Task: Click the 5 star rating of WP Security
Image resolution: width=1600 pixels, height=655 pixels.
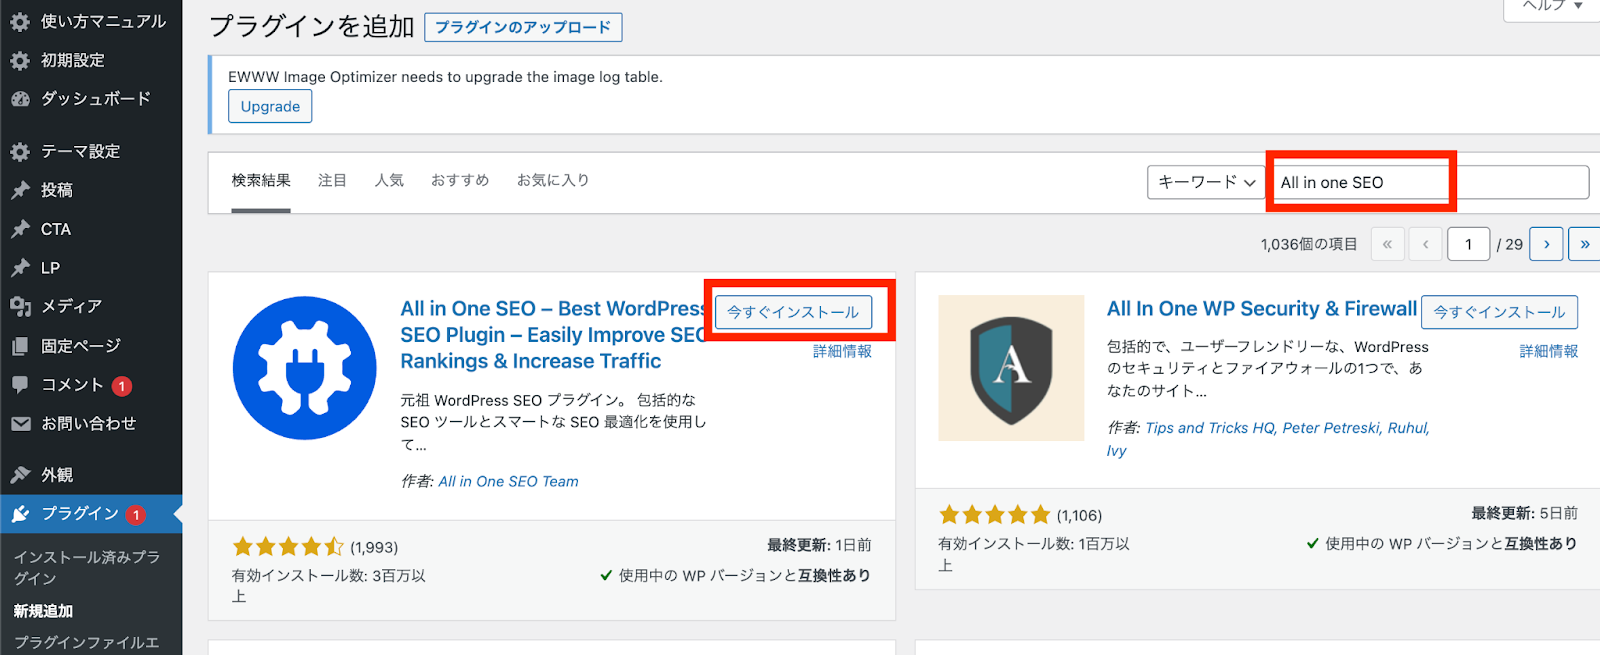Action: coord(995,515)
